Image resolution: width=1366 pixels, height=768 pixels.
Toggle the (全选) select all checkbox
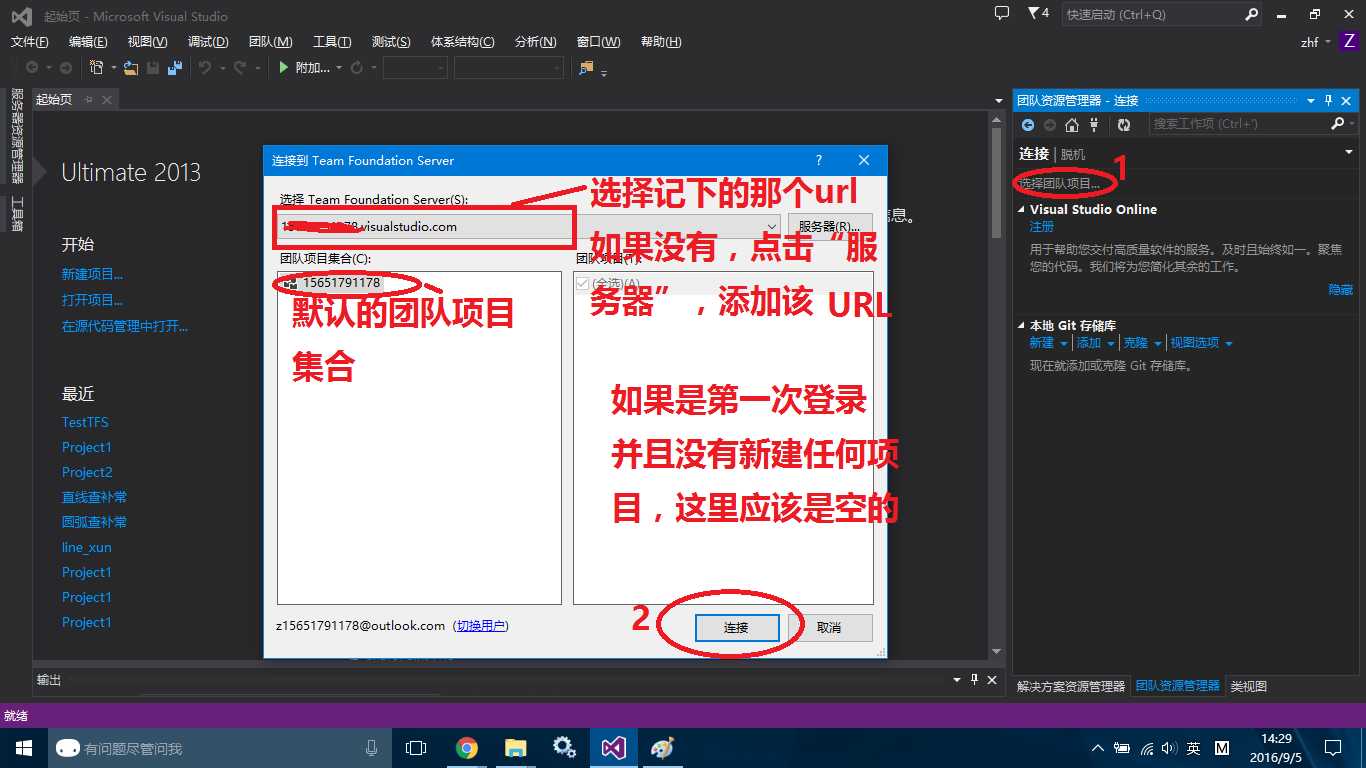(x=583, y=284)
